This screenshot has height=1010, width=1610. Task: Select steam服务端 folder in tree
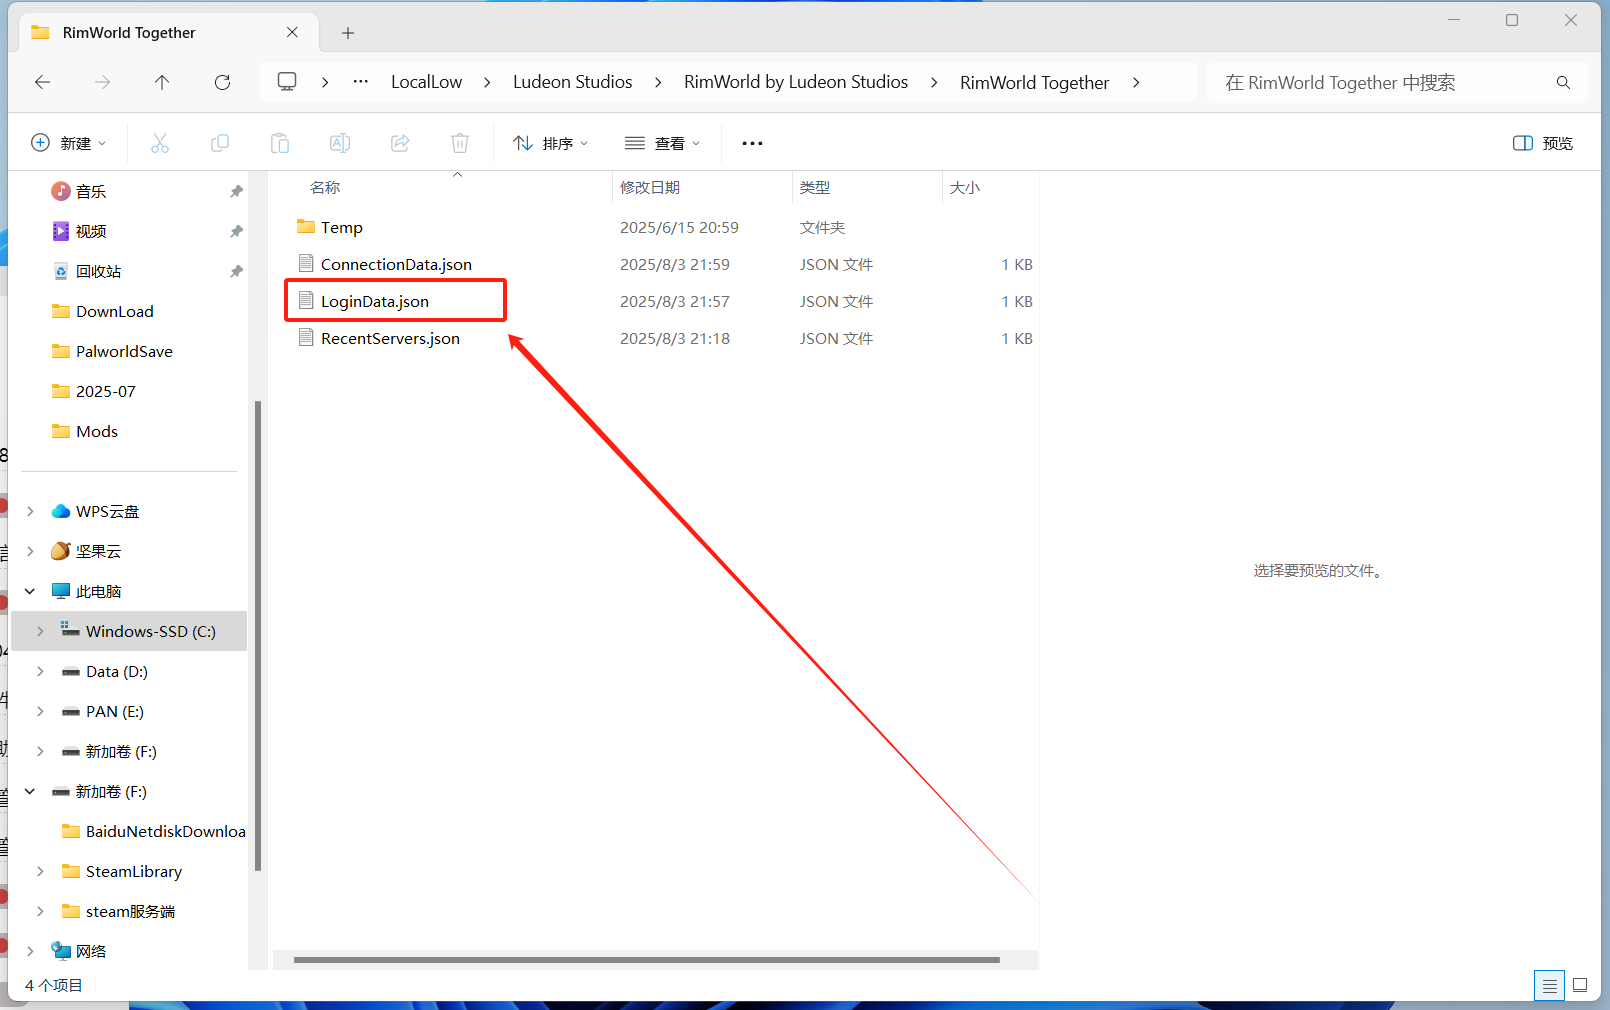click(x=129, y=911)
